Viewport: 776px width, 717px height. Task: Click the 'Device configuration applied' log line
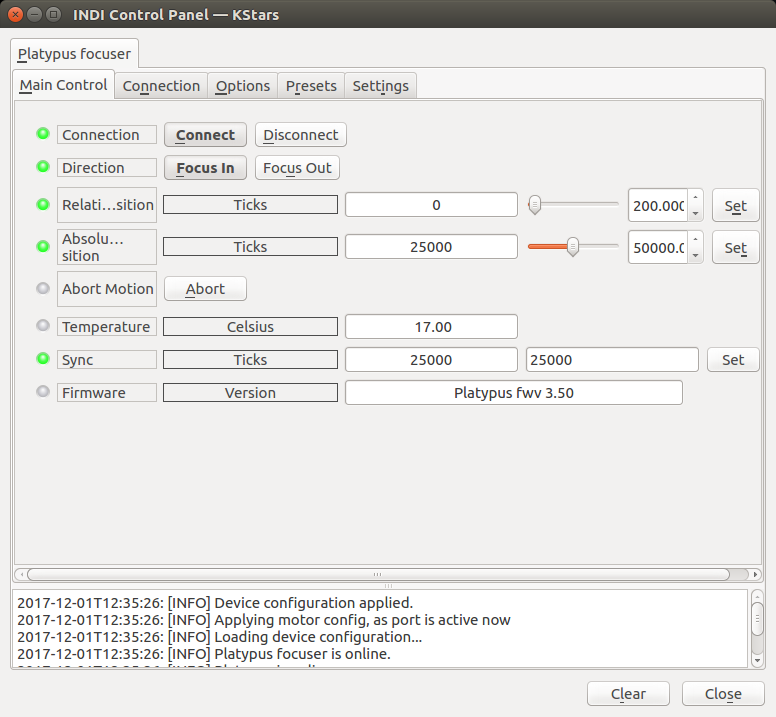(x=215, y=603)
